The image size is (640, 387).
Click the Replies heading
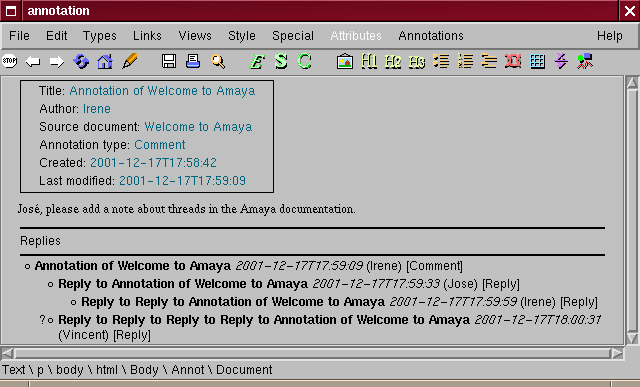[x=40, y=241]
